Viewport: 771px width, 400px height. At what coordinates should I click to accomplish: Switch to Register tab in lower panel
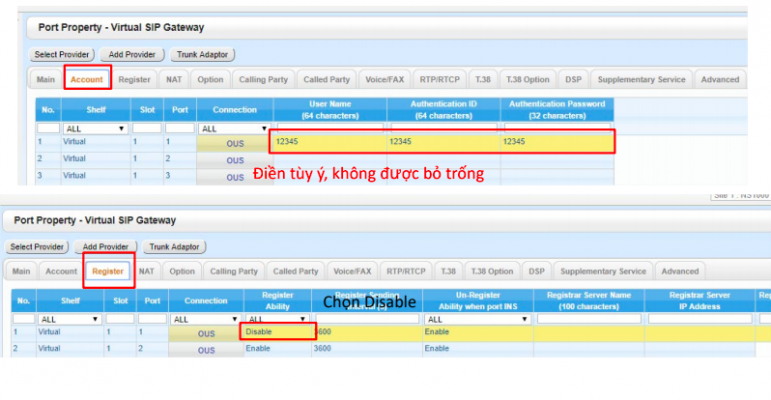pos(107,271)
